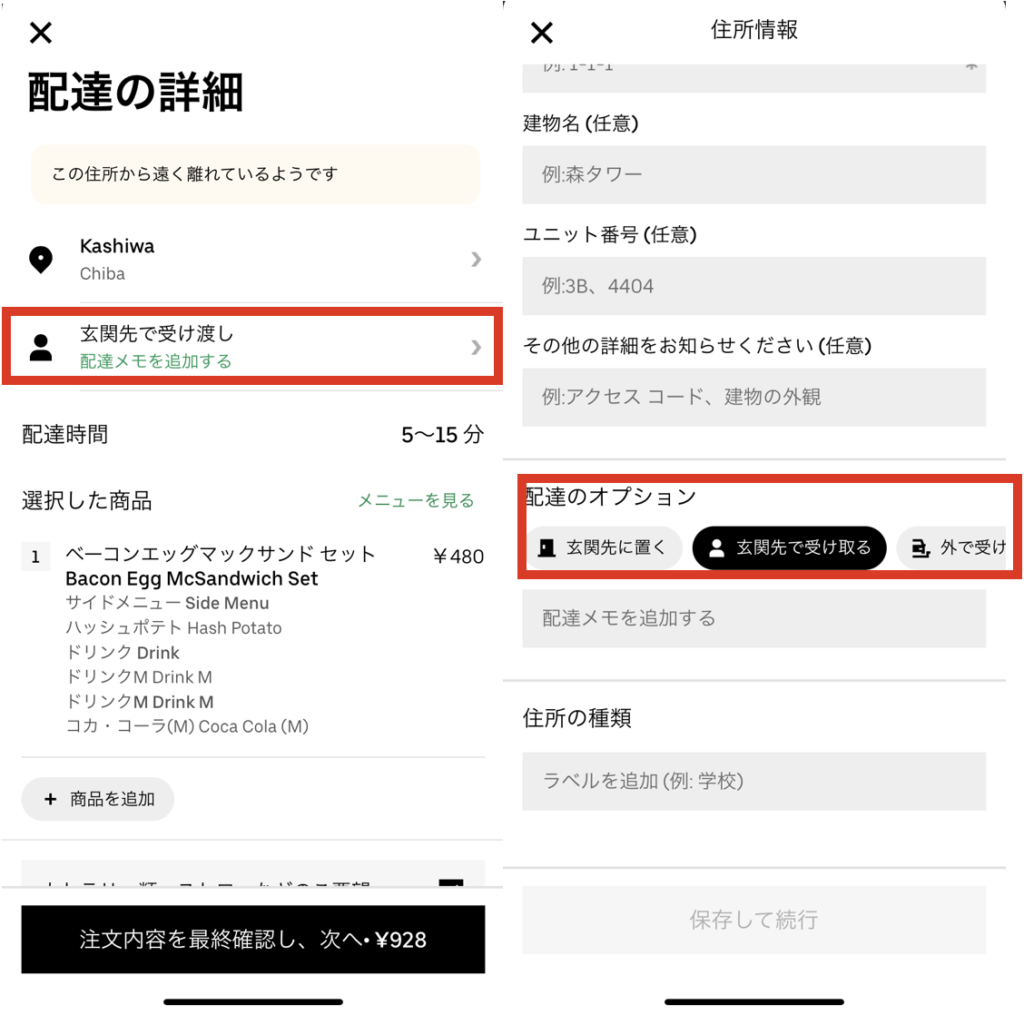1024x1015 pixels.
Task: Tap the plus icon in 商品を追加
Action: coord(50,798)
